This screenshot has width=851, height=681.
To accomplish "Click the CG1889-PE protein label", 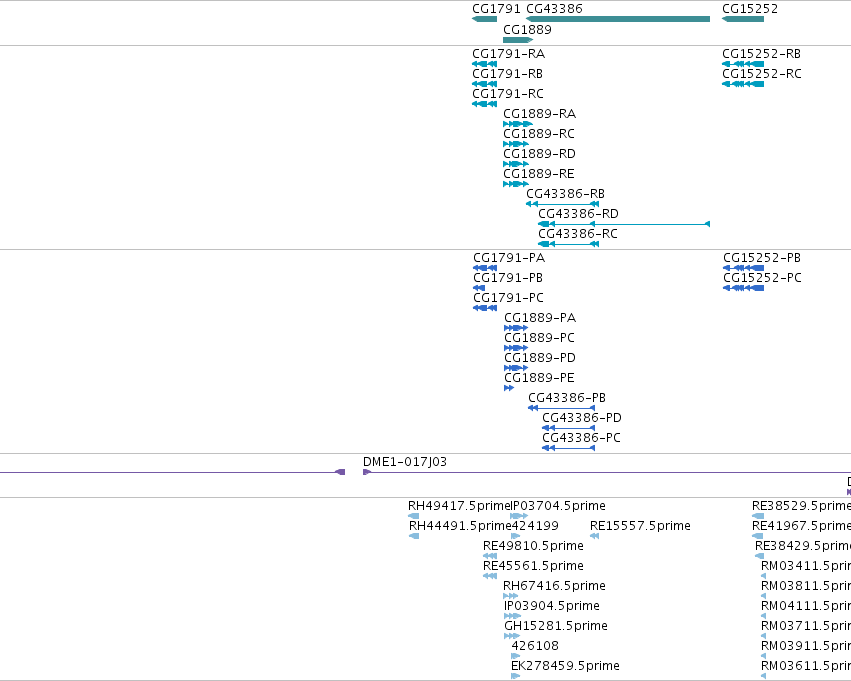I will pyautogui.click(x=539, y=378).
